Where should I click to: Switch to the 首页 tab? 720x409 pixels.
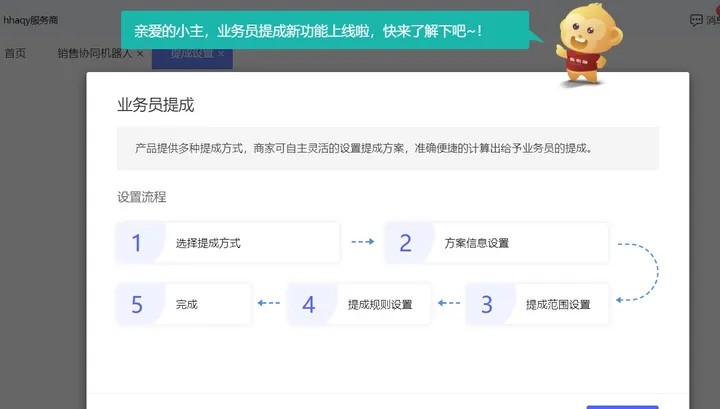tap(15, 53)
